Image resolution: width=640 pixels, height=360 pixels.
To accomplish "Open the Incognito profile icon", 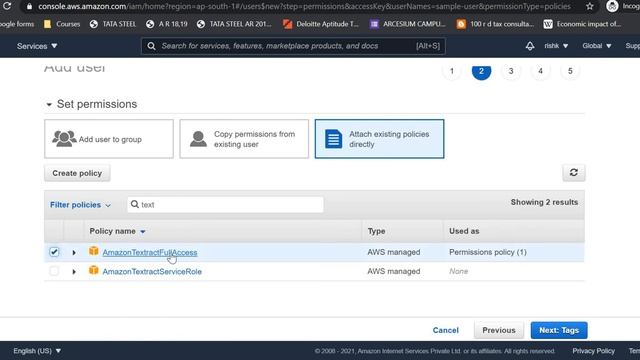I will tap(612, 6).
